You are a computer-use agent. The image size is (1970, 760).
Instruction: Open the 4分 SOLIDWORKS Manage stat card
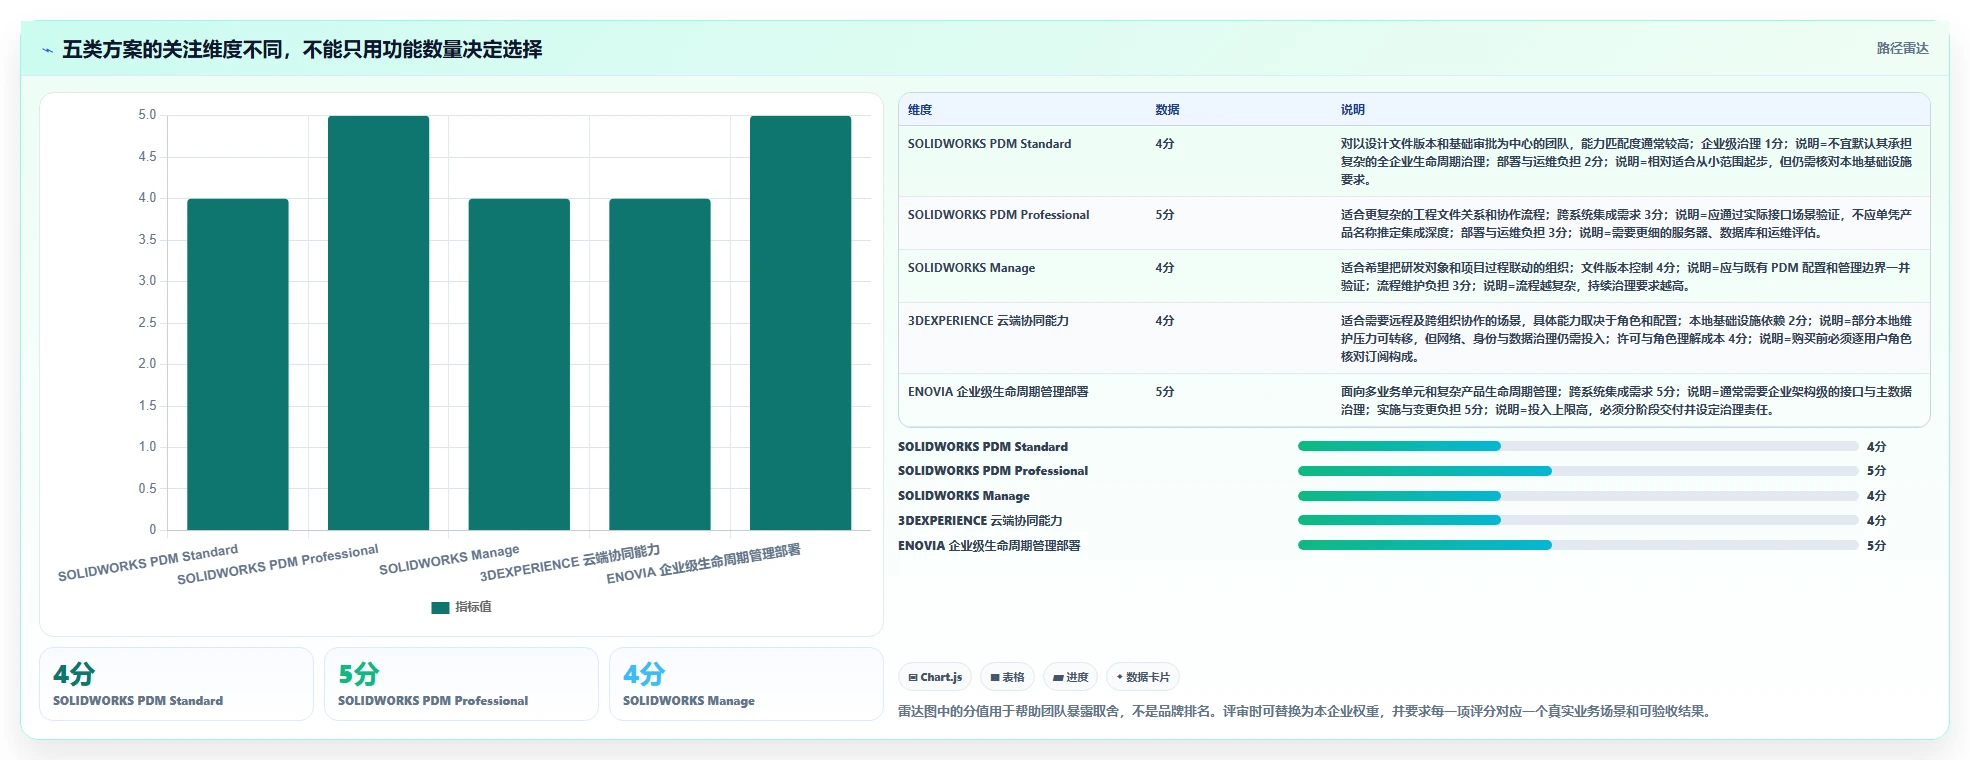coord(746,684)
